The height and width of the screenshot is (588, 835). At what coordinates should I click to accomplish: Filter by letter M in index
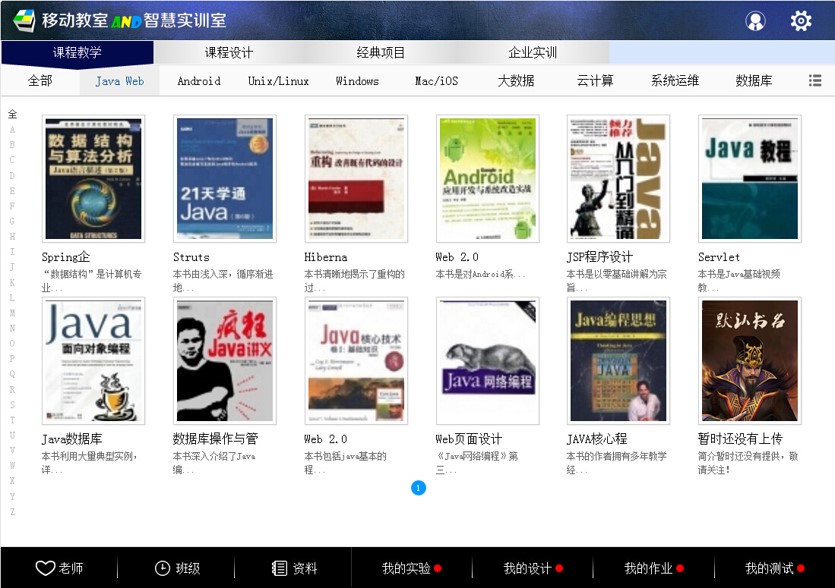click(12, 313)
